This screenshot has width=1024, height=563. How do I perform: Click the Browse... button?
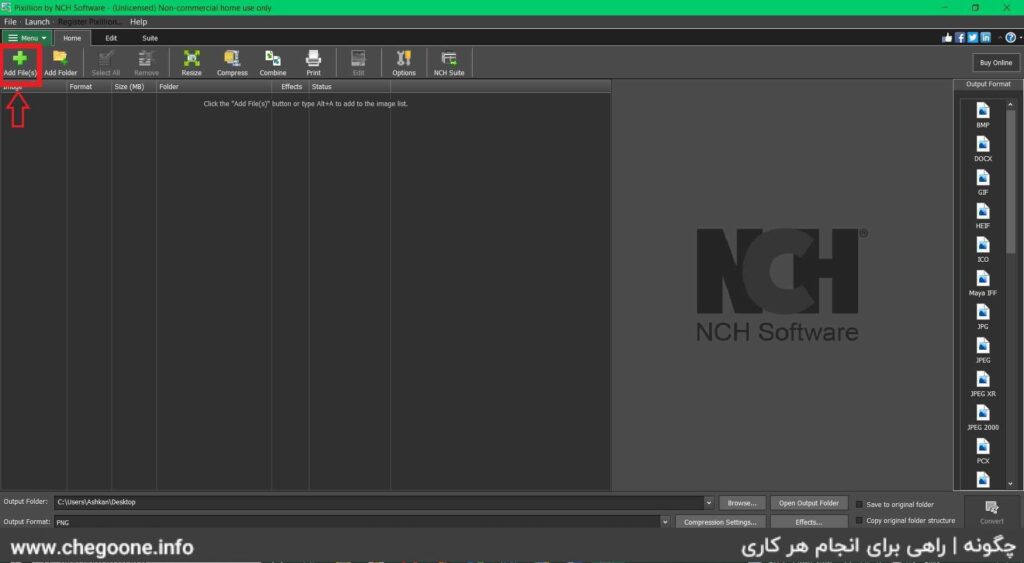coord(742,503)
